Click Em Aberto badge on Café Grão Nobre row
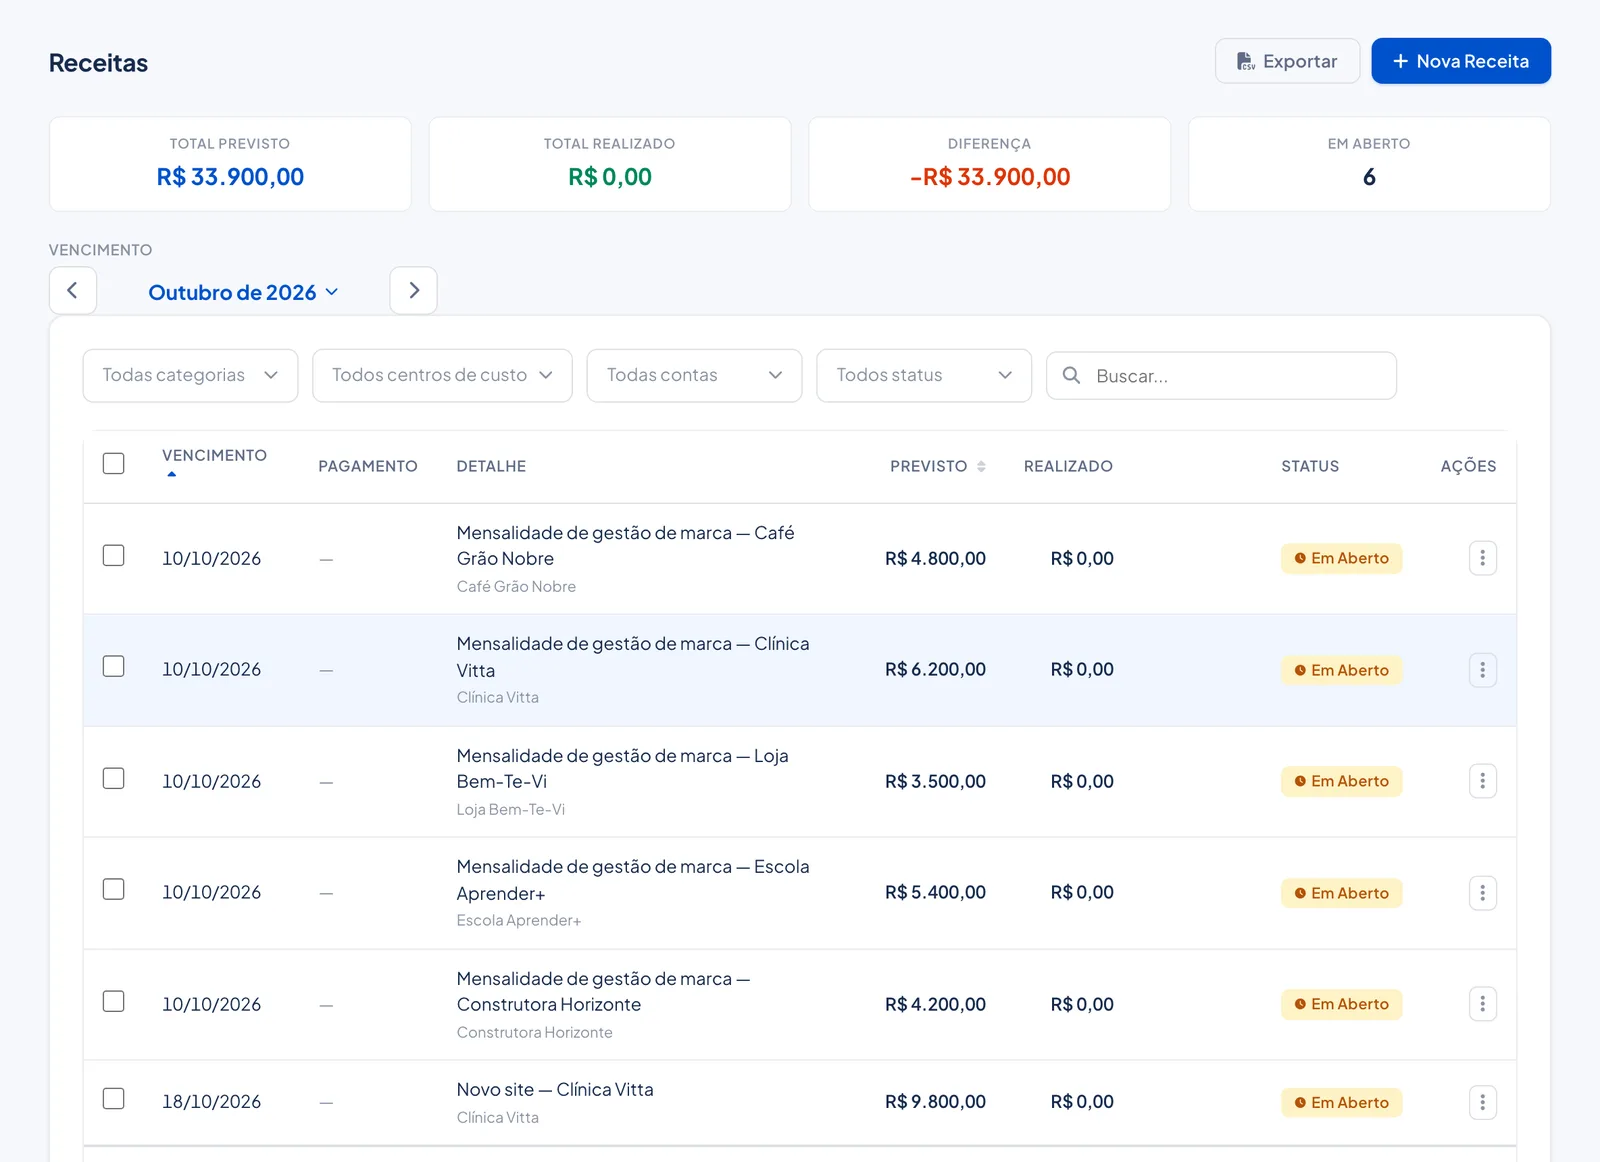Viewport: 1600px width, 1162px height. pyautogui.click(x=1341, y=558)
